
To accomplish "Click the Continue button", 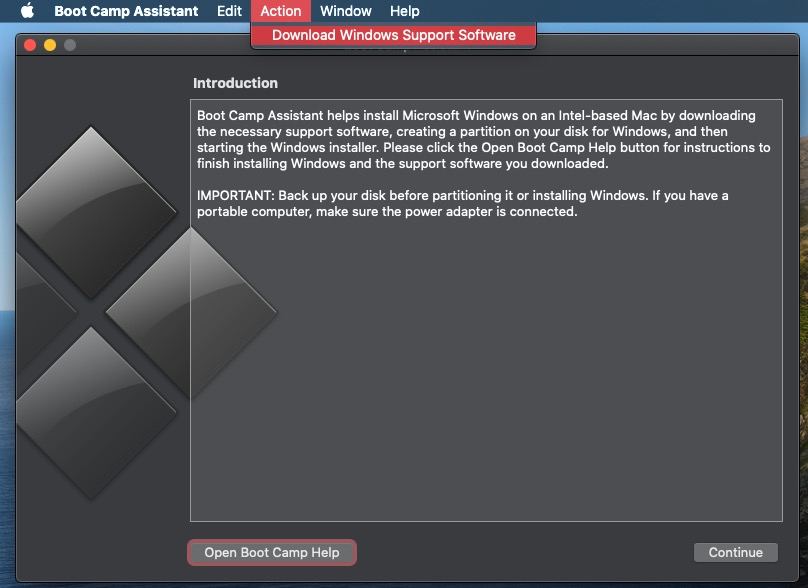I will (735, 552).
